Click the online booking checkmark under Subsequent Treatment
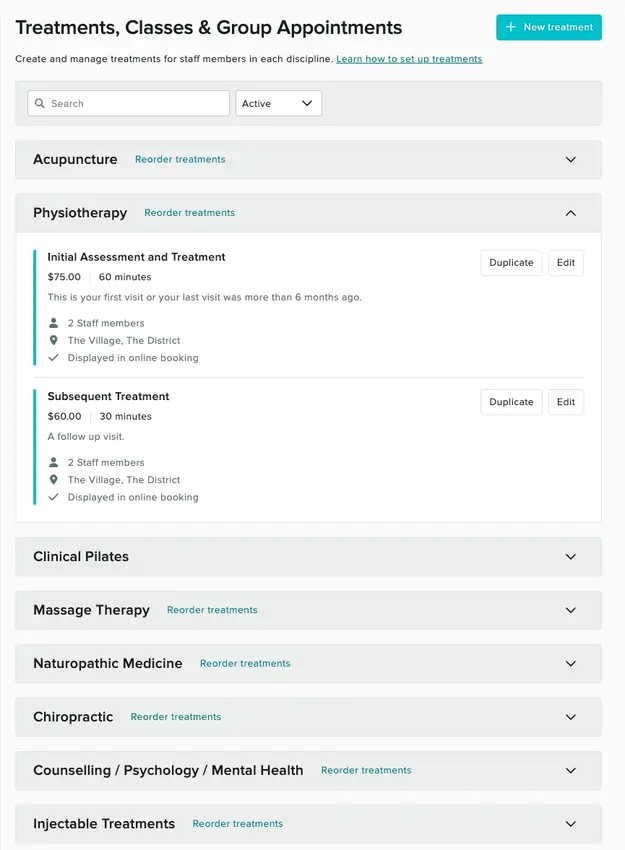 (53, 497)
